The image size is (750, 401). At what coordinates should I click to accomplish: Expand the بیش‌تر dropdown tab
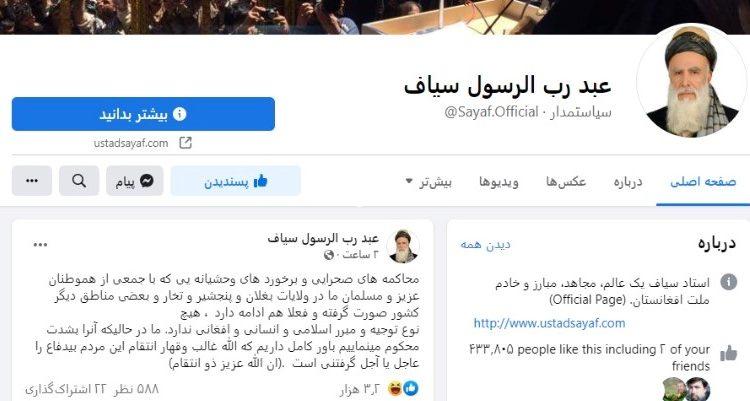point(429,182)
